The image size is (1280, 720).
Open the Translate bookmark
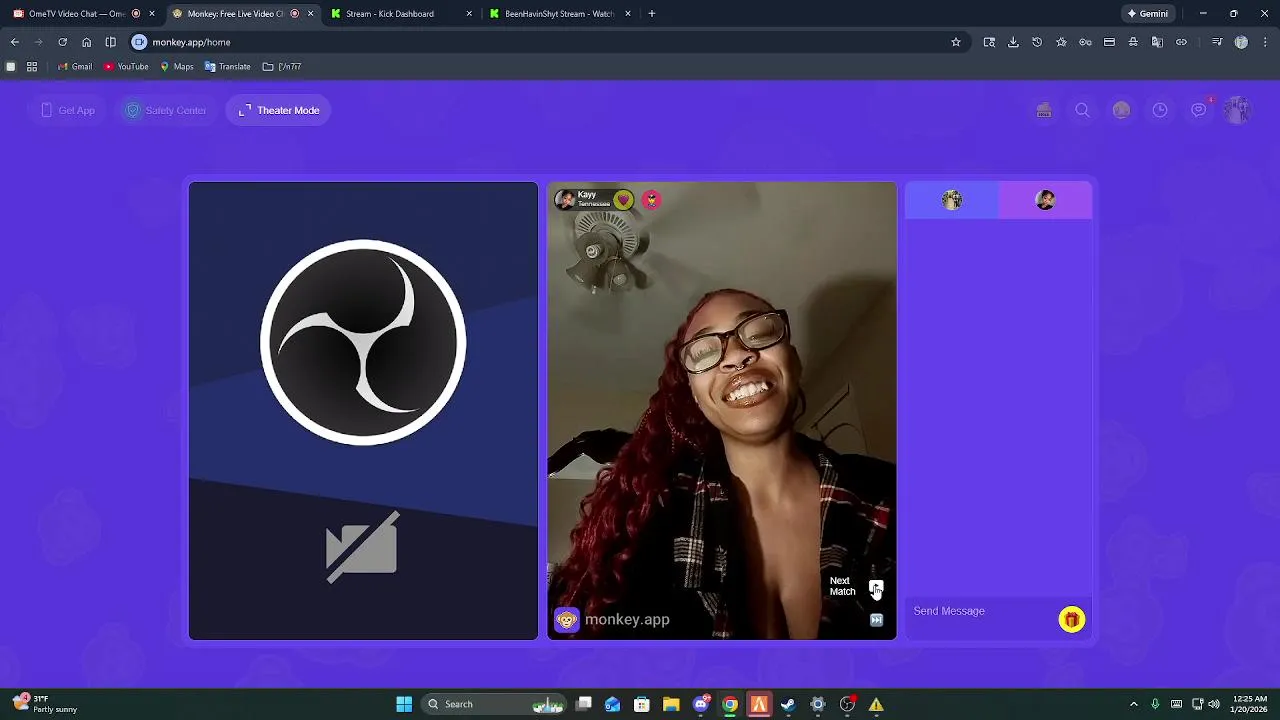(x=227, y=67)
